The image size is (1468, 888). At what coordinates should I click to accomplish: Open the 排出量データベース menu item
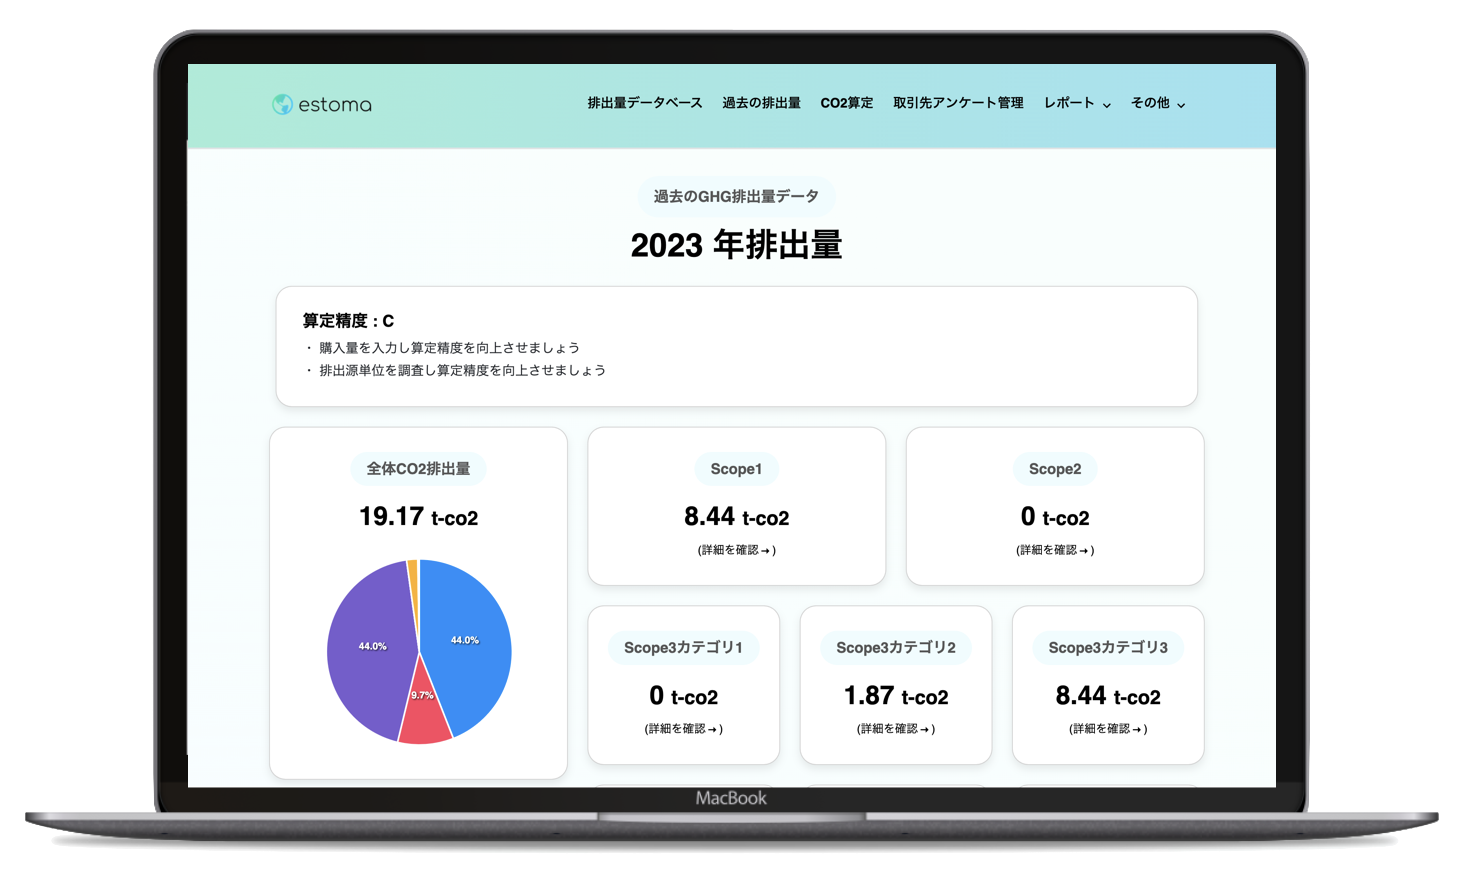[644, 103]
